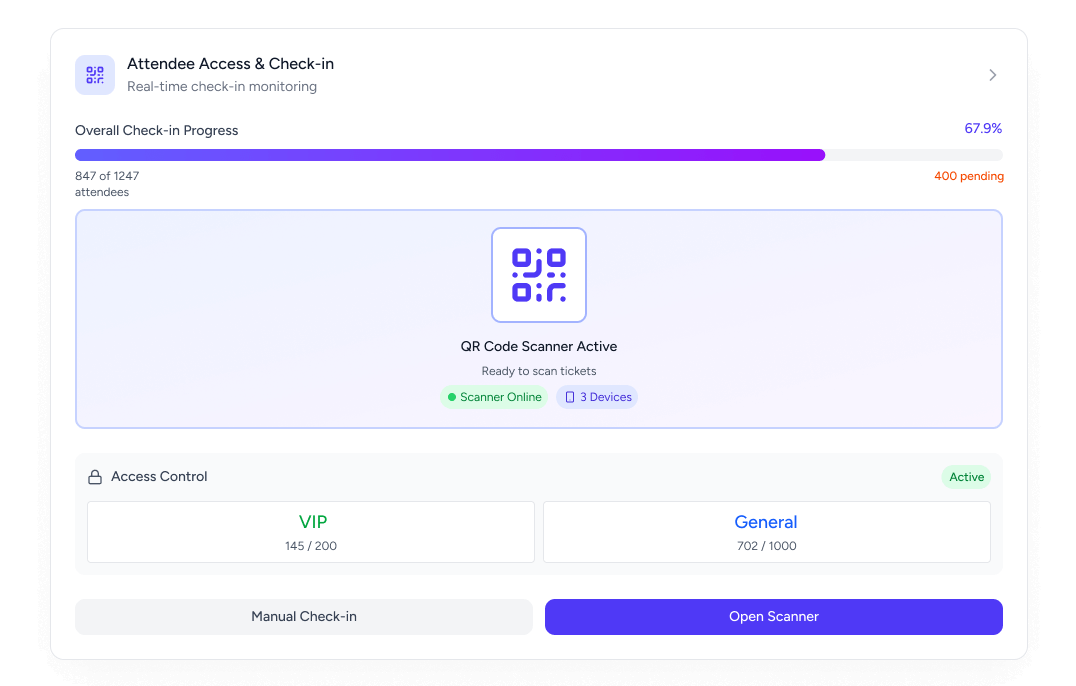Open the 3 Devices badge
Screen dimensions: 1076x686
597,397
